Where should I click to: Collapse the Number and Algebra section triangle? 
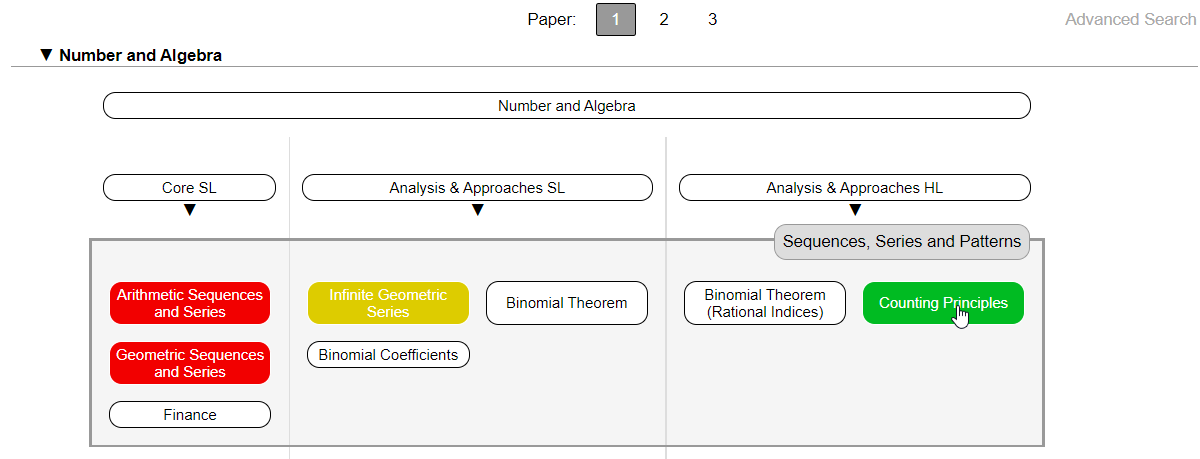click(x=46, y=55)
